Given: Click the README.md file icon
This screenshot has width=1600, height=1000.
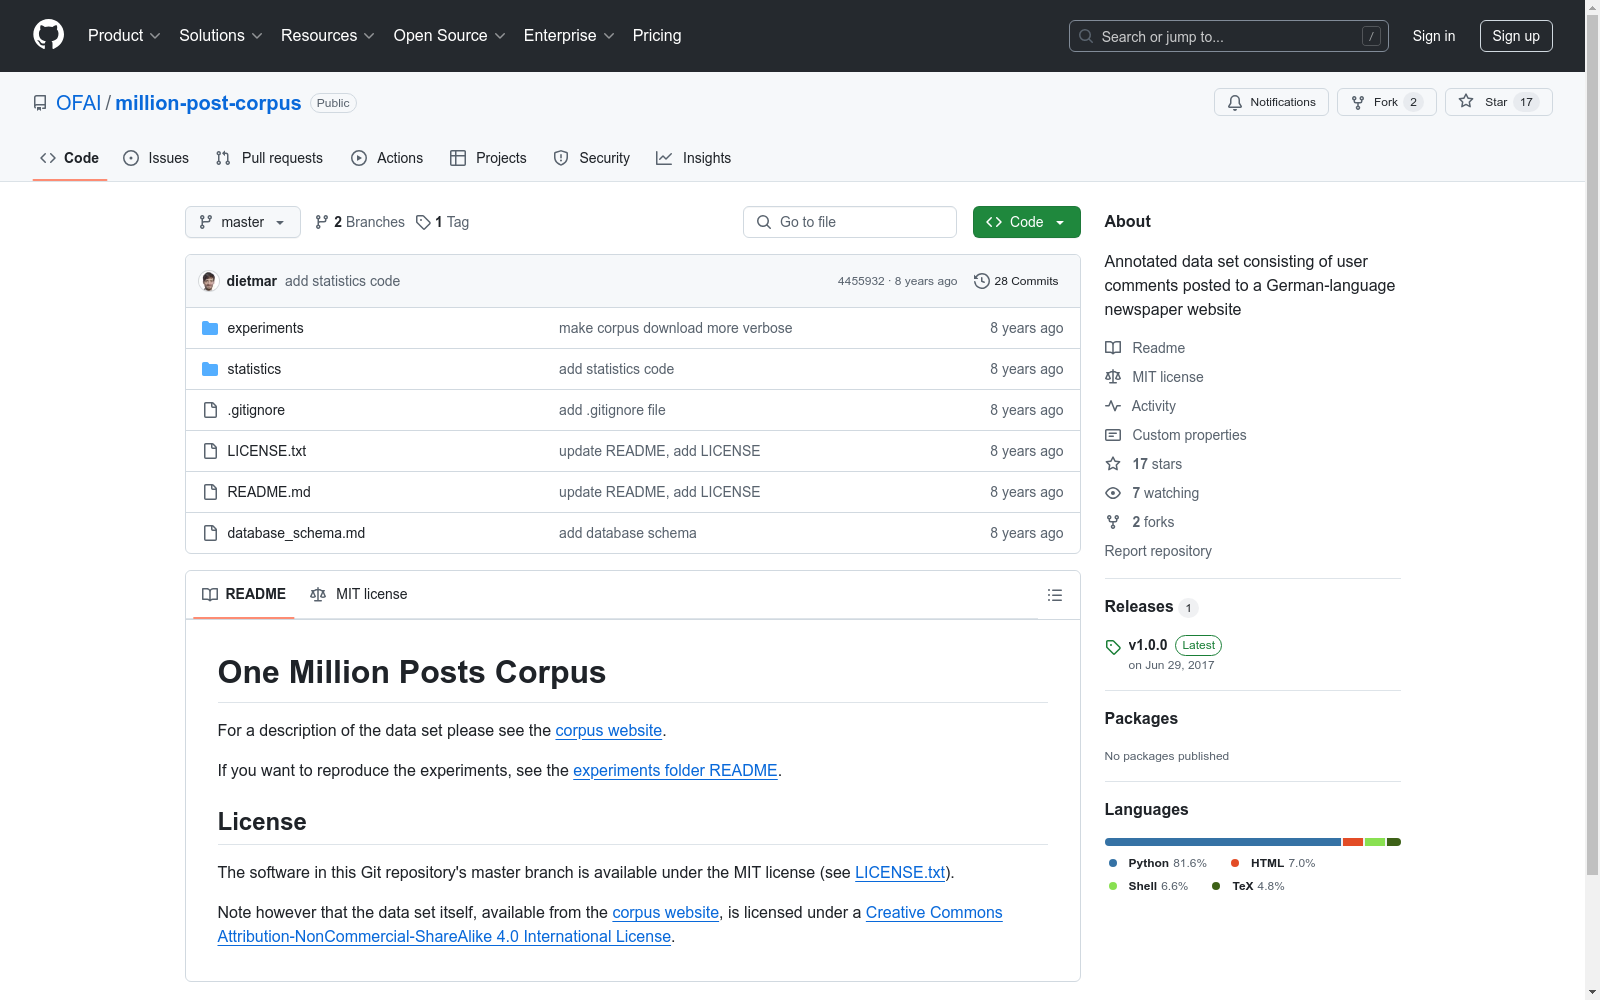Looking at the screenshot, I should [x=210, y=492].
